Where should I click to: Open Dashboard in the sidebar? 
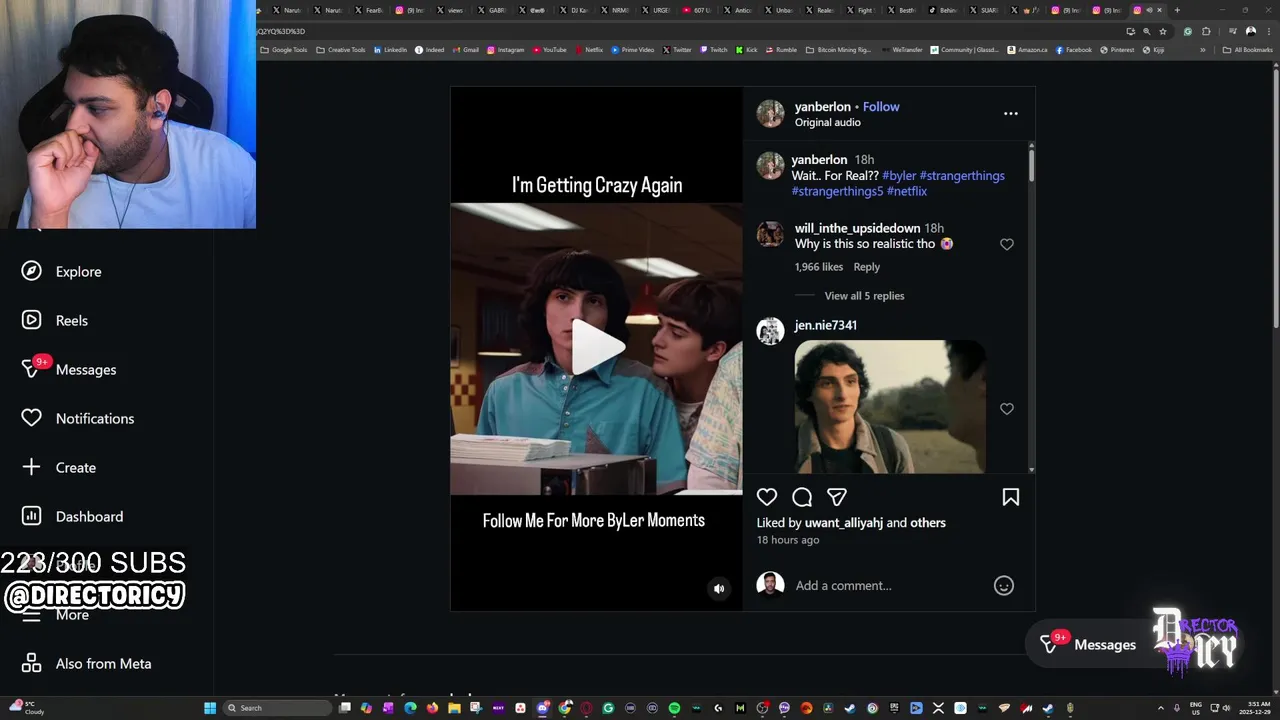73,517
